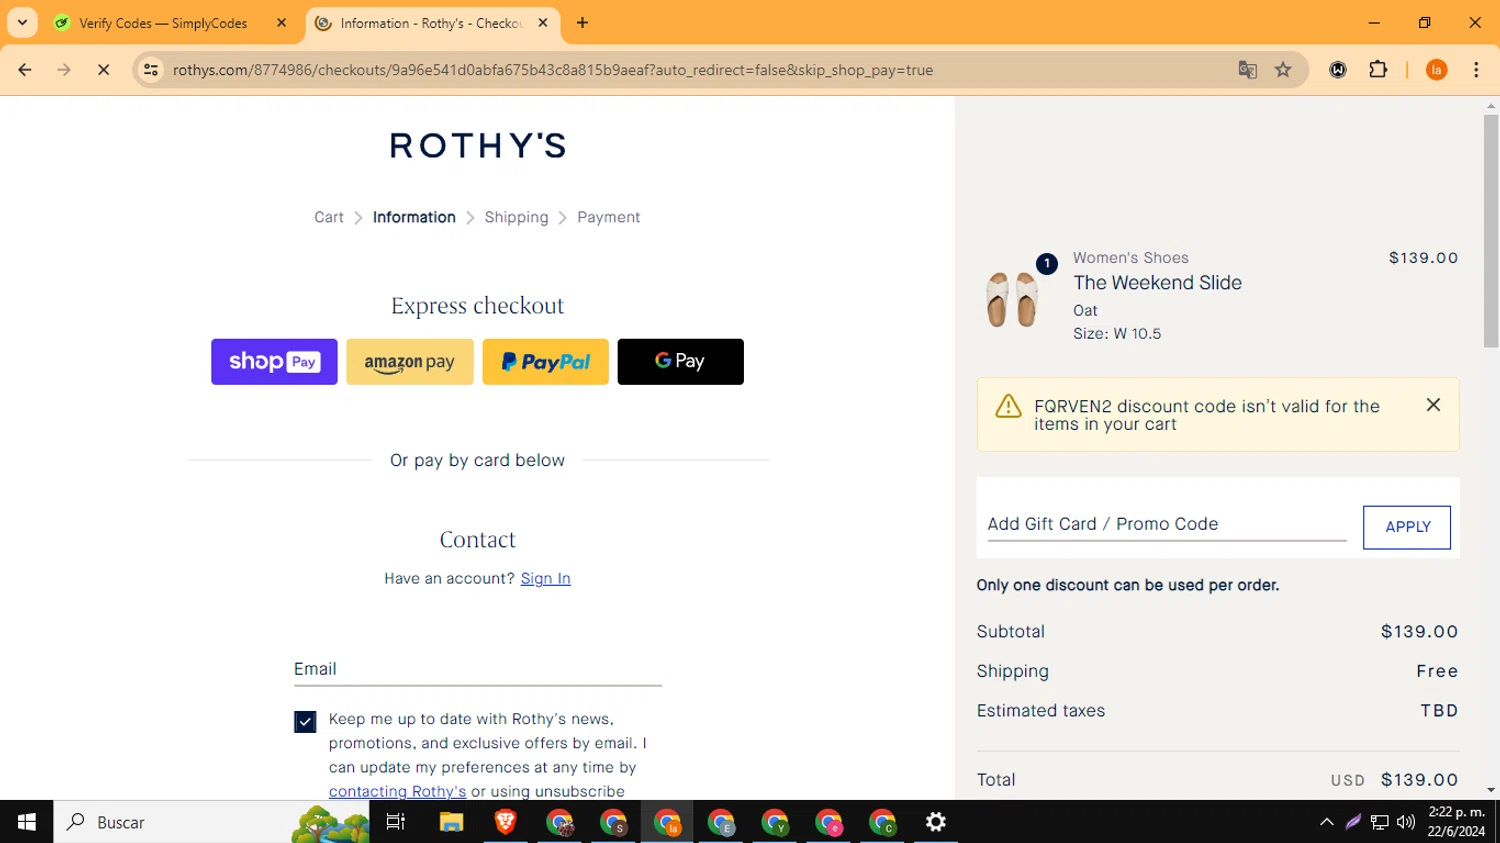The height and width of the screenshot is (843, 1500).
Task: Open the tab search dropdown arrow
Action: pos(22,23)
